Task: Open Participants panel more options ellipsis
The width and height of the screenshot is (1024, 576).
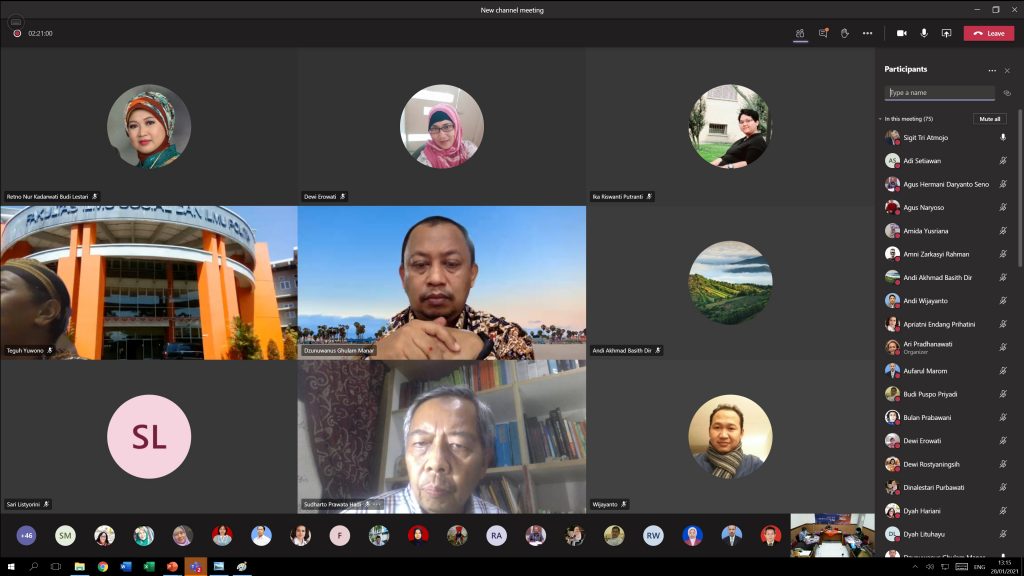Action: click(x=992, y=70)
